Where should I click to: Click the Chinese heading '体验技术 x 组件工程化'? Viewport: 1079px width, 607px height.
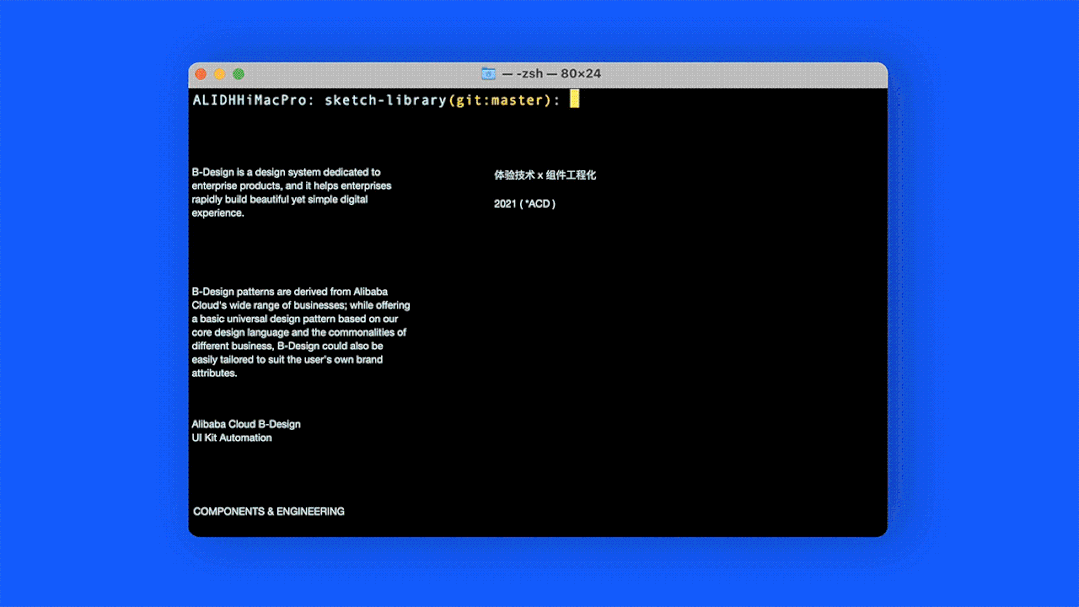[x=545, y=175]
